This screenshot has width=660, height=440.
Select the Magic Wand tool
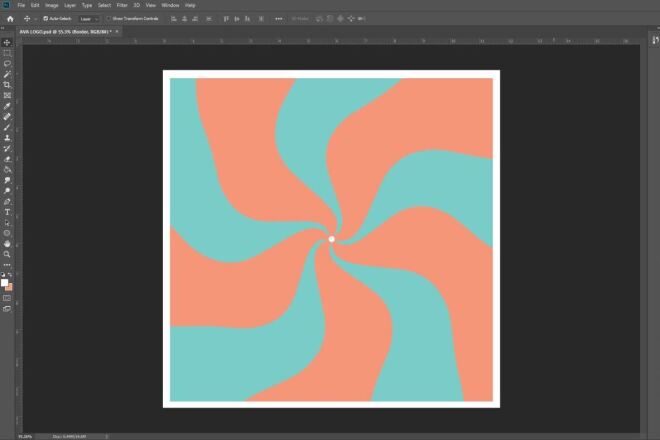pyautogui.click(x=7, y=75)
